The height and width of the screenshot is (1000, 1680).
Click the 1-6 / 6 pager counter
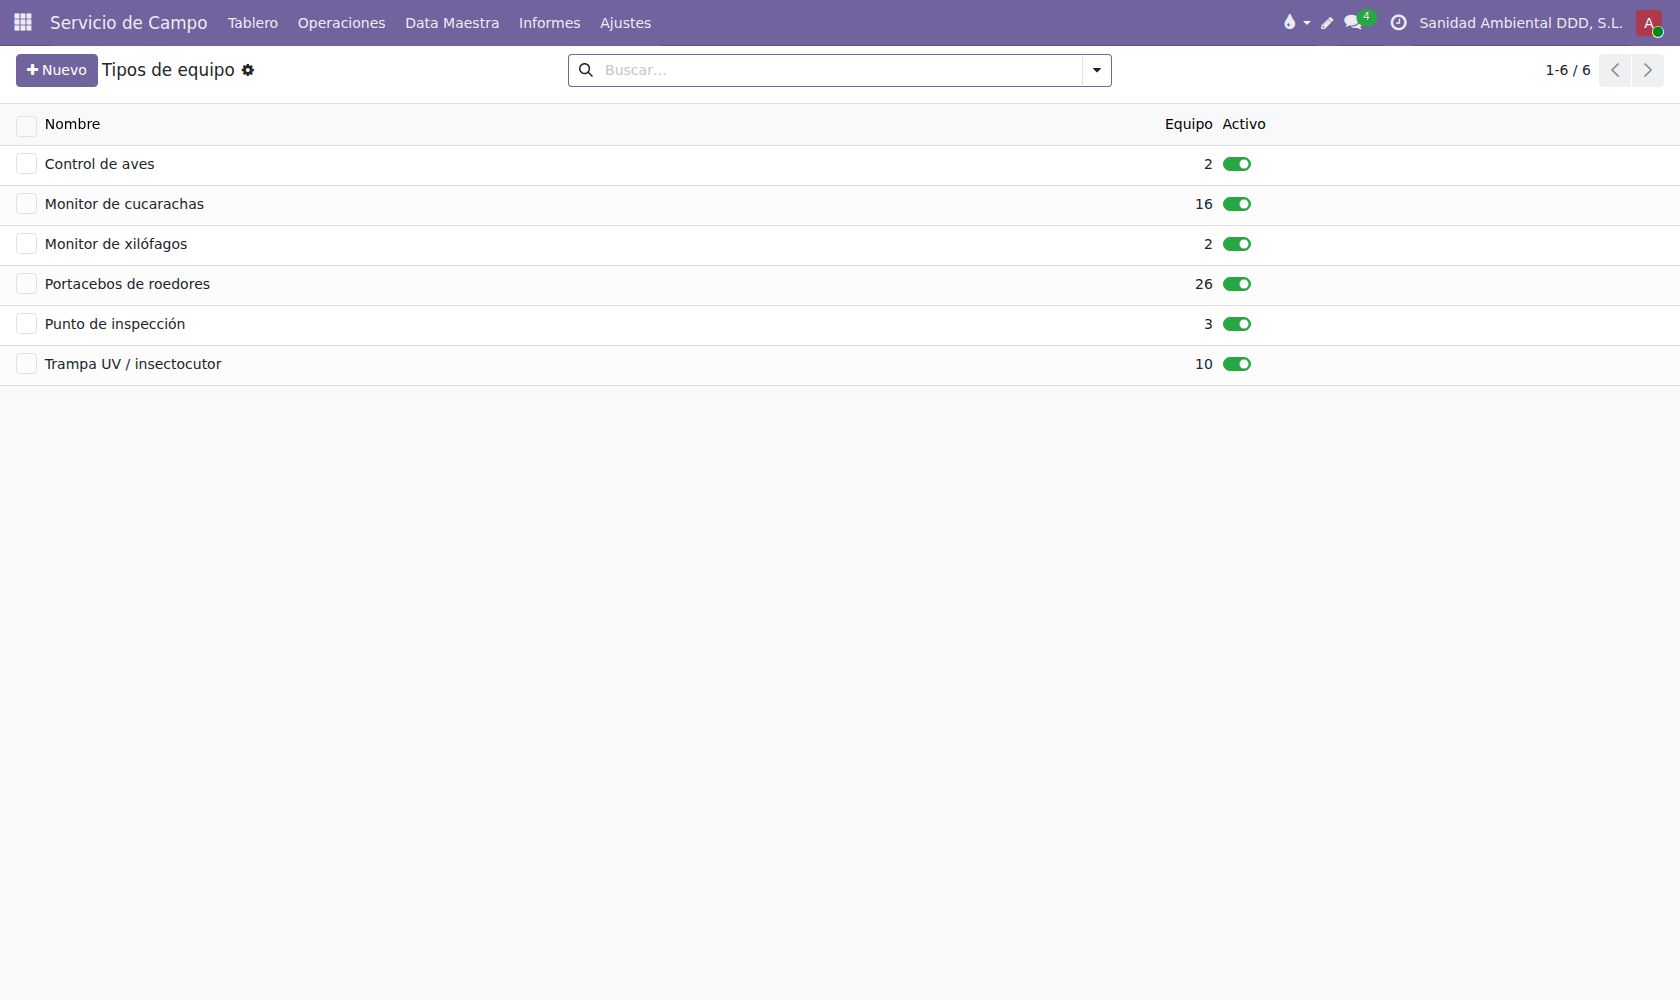[x=1568, y=70]
